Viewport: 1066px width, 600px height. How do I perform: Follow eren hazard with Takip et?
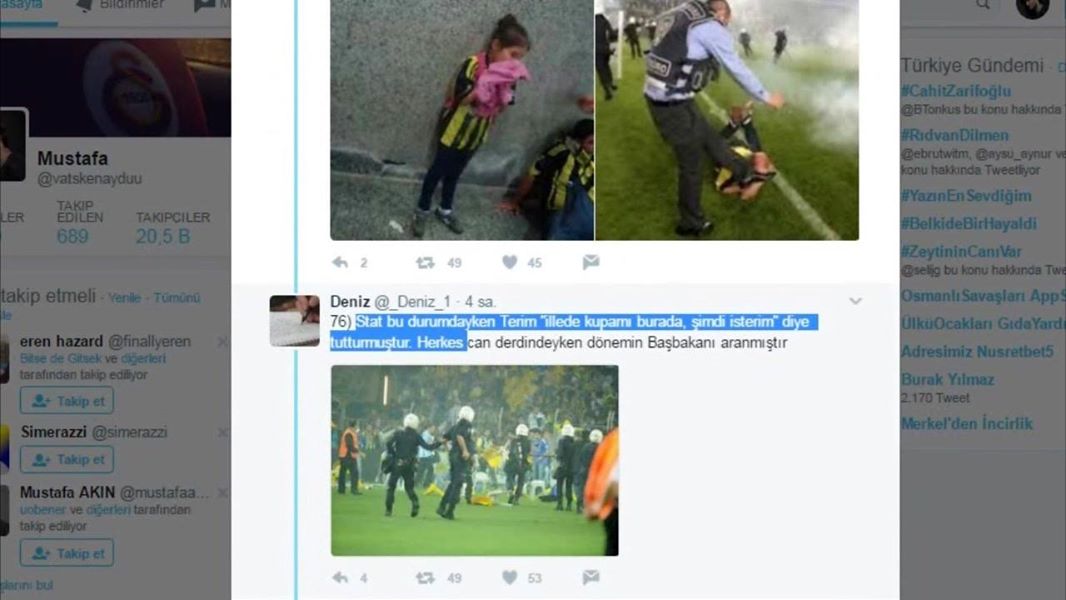coord(67,401)
